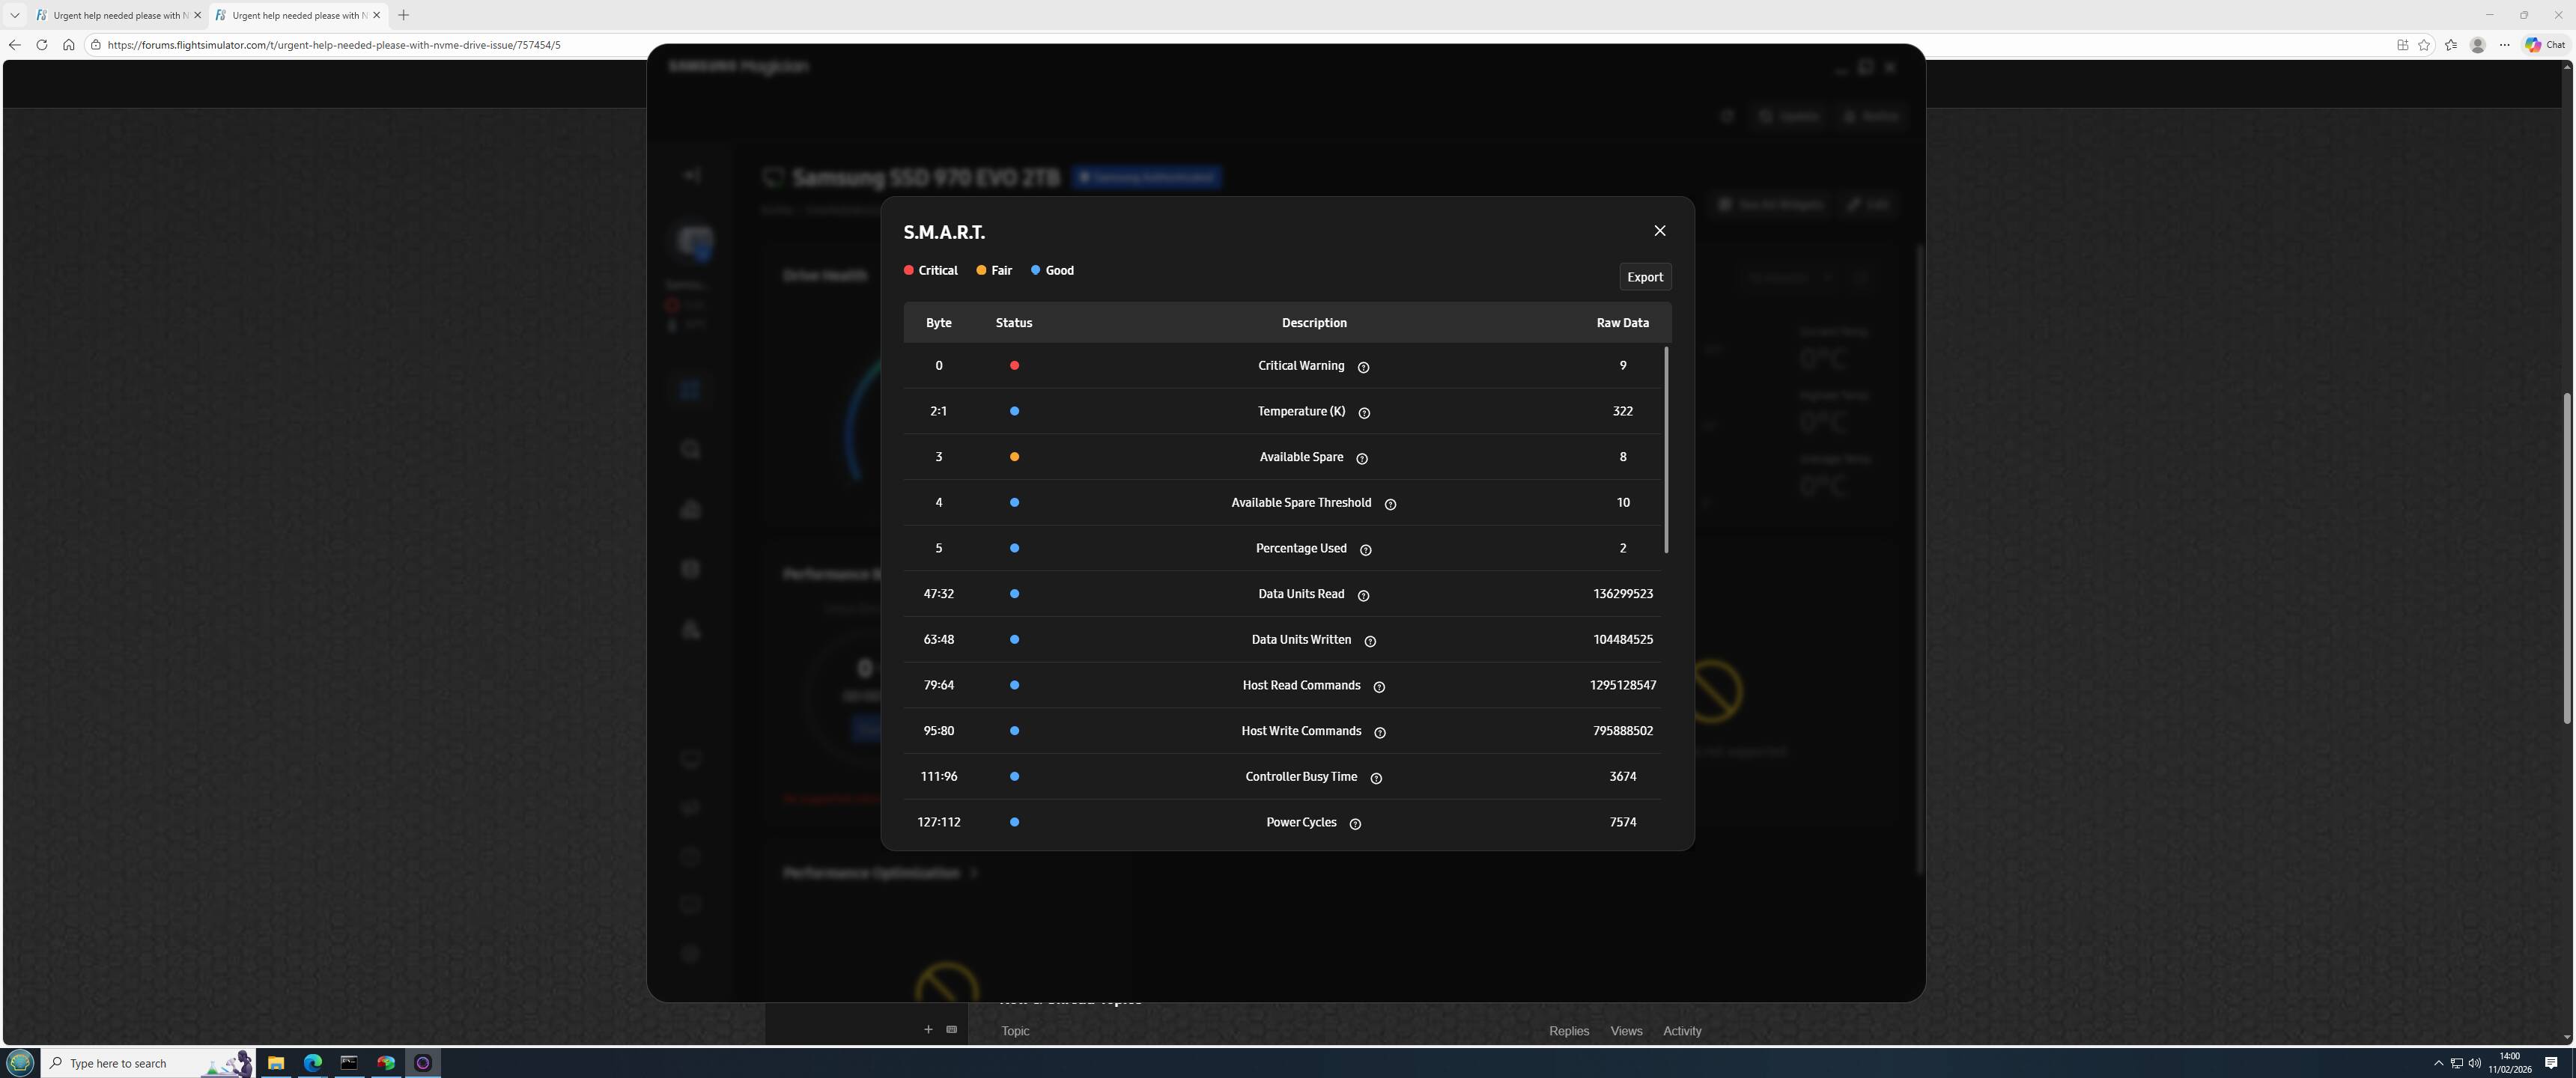Show info for Host Write Commands
The image size is (2576, 1078).
pyautogui.click(x=1380, y=732)
